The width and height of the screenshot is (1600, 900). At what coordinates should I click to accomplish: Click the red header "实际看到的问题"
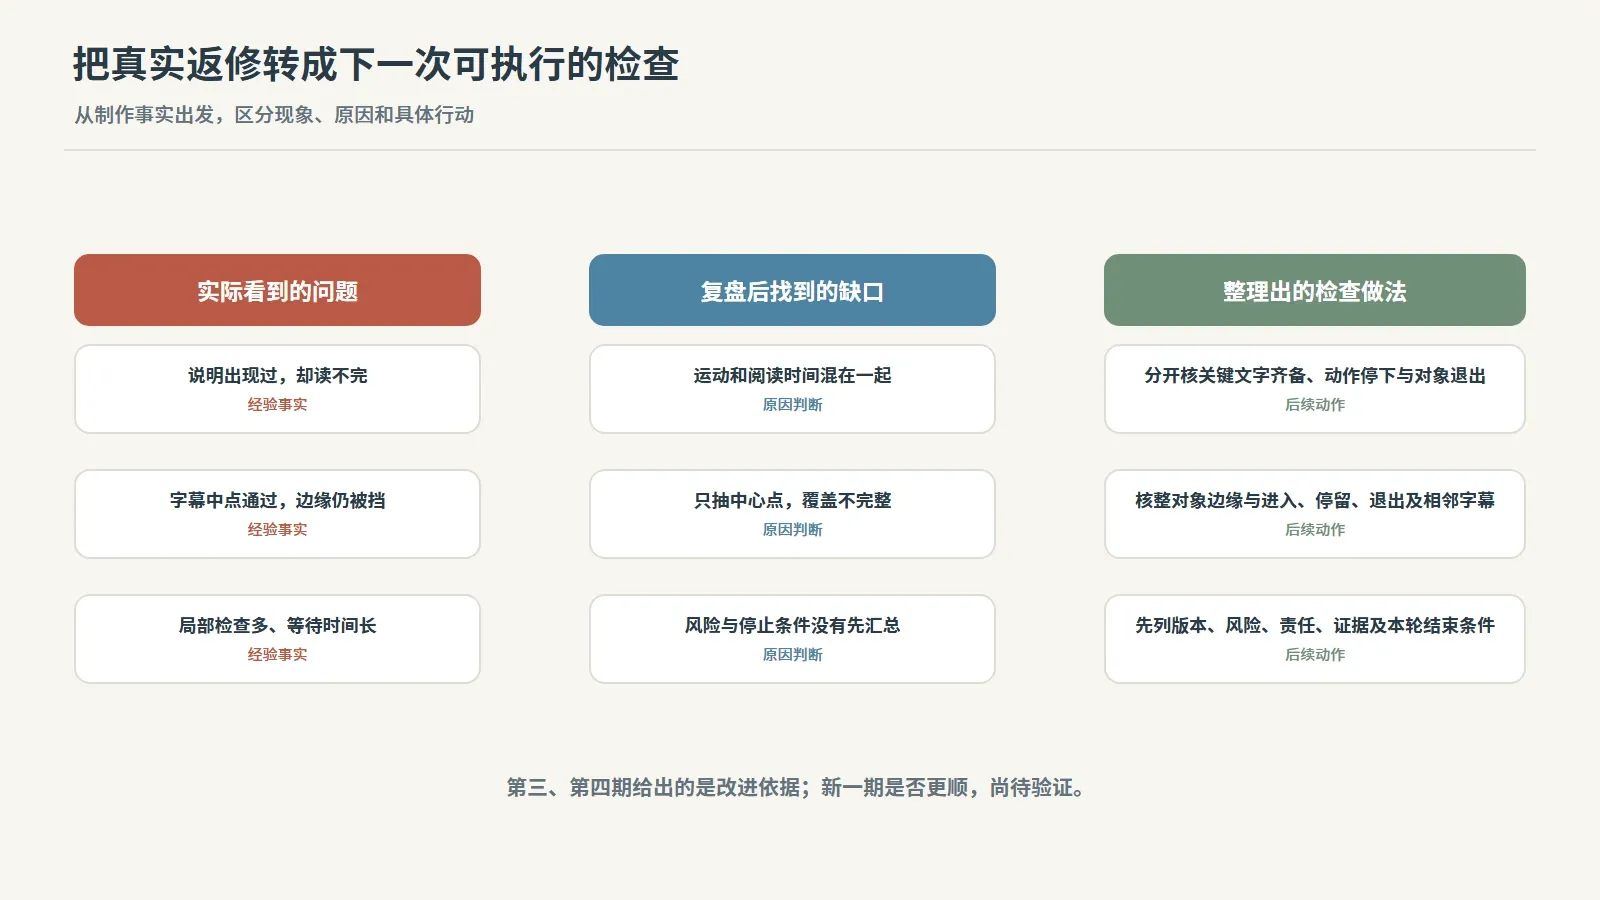coord(277,290)
